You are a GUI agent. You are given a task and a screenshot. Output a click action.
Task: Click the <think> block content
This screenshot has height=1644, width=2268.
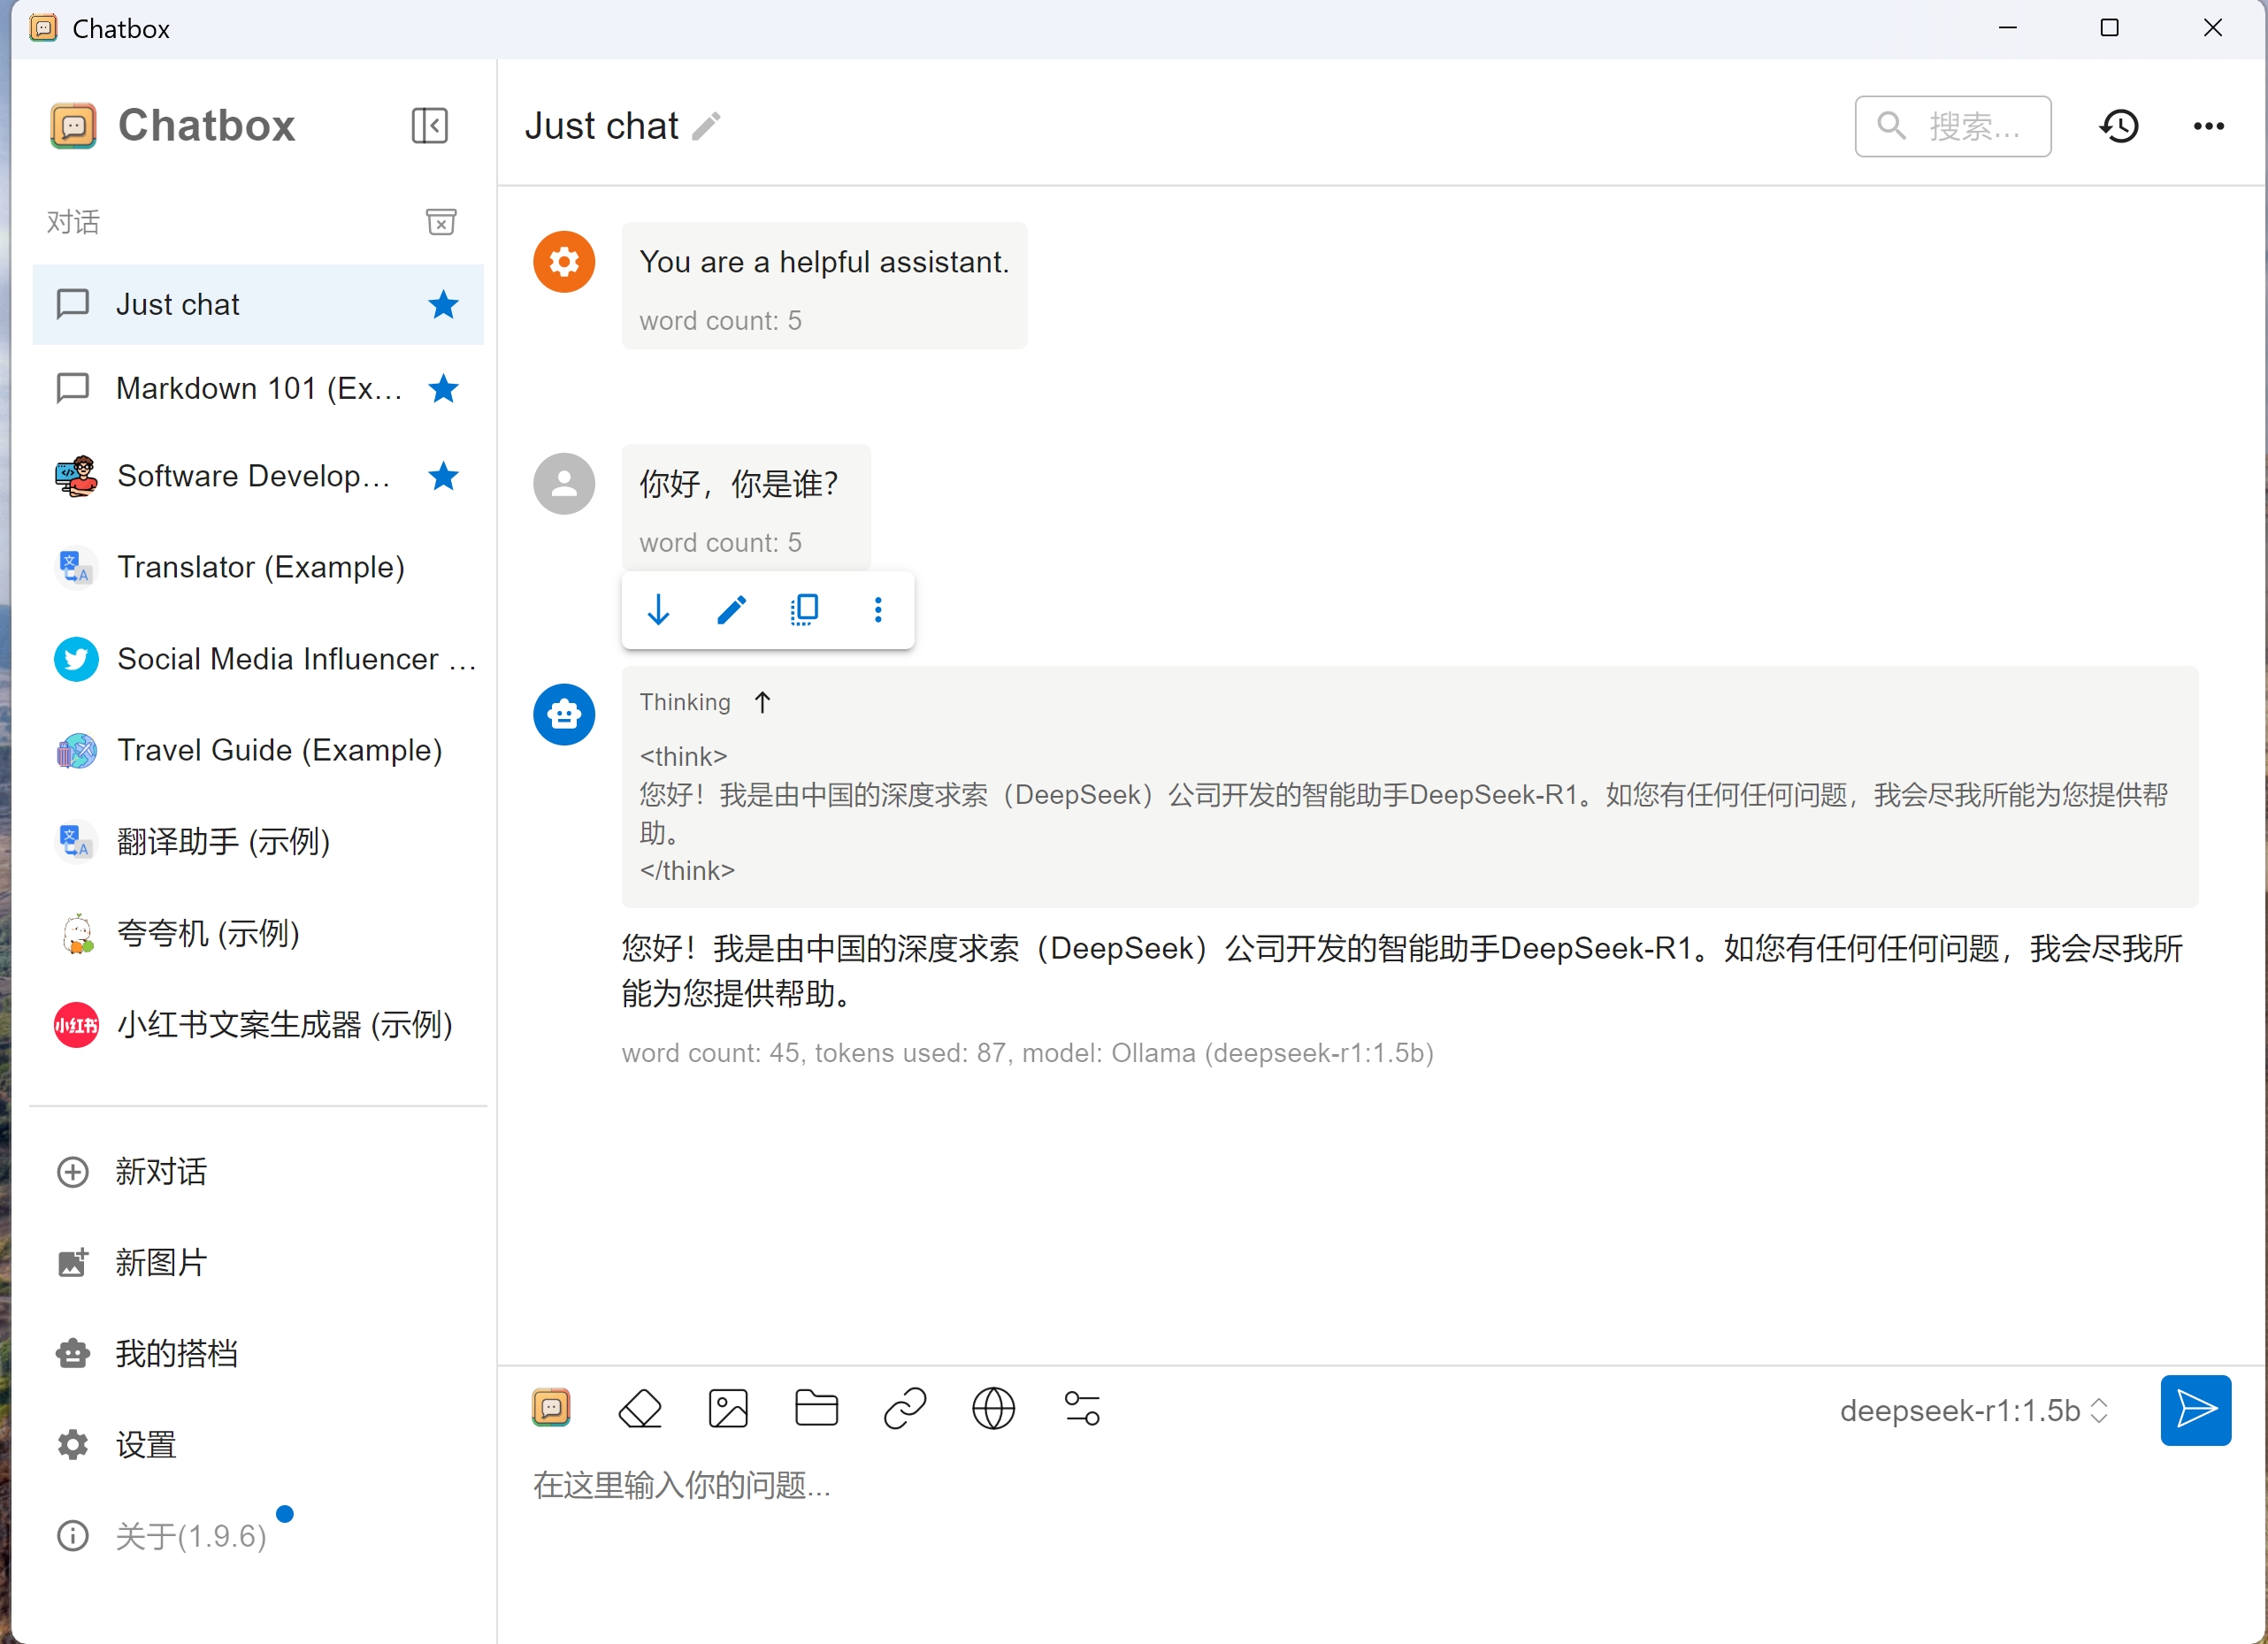1403,813
